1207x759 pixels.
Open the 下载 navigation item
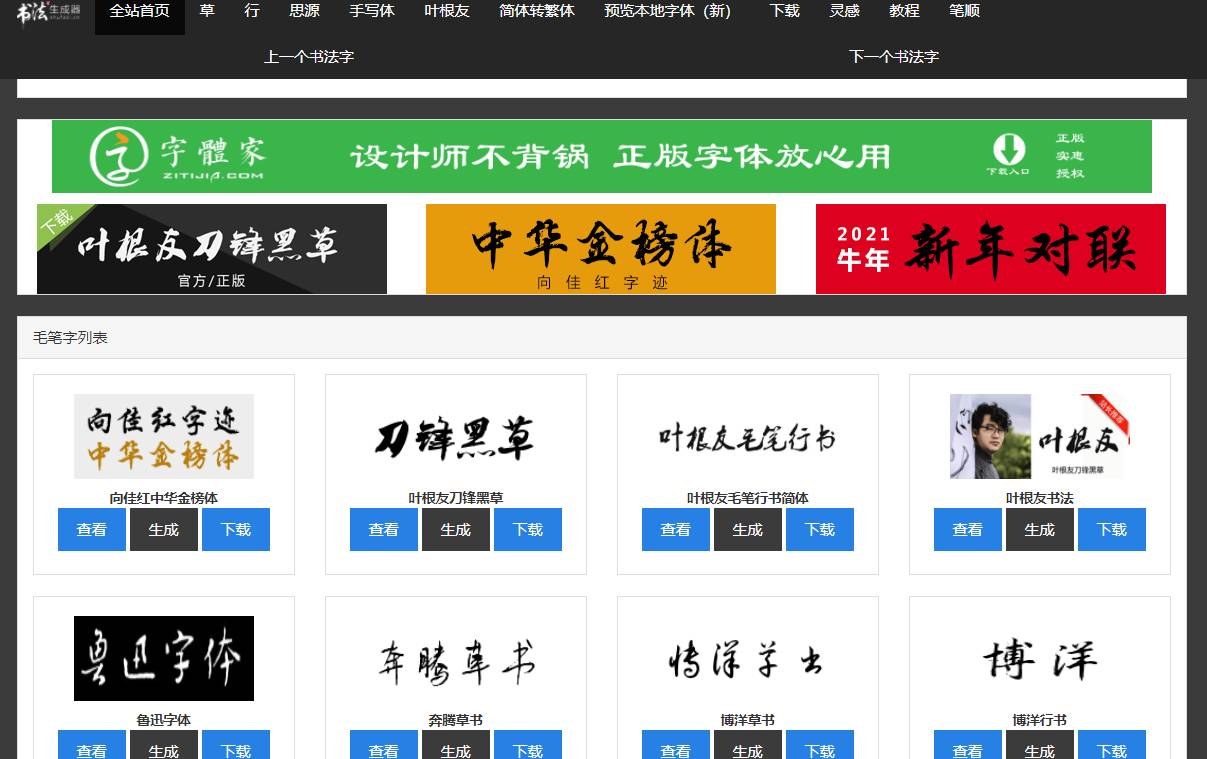tap(785, 12)
